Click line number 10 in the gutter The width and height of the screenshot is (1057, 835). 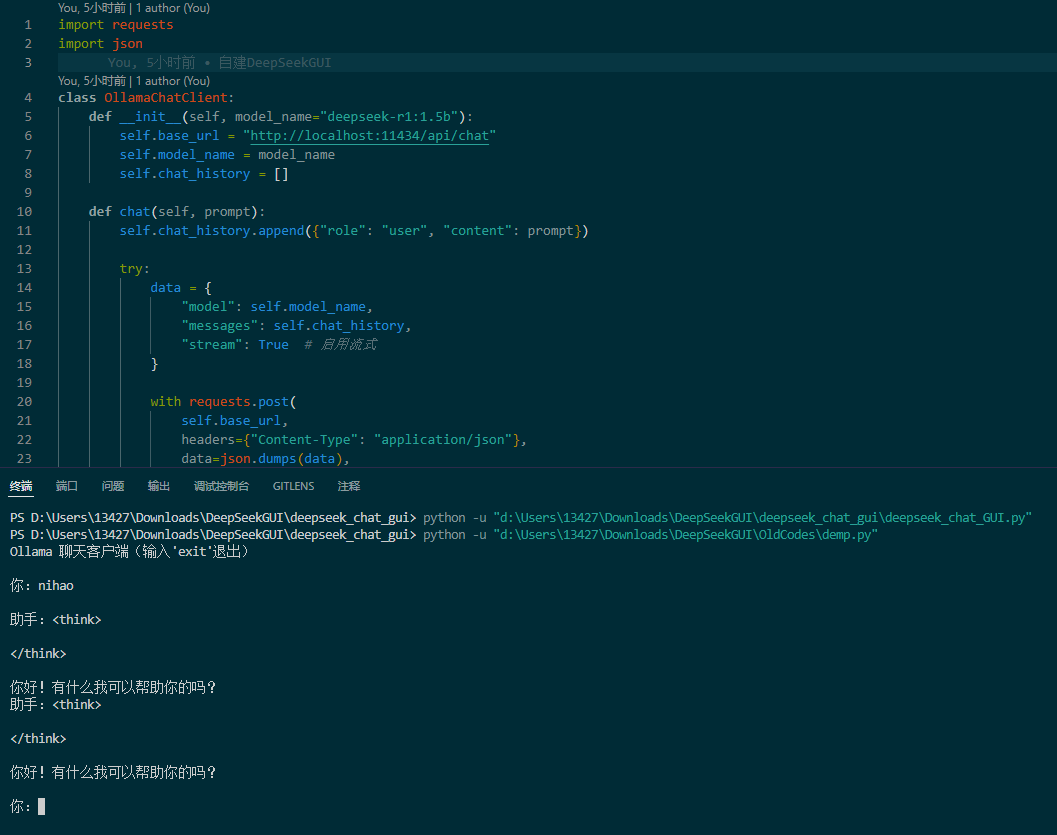click(24, 212)
